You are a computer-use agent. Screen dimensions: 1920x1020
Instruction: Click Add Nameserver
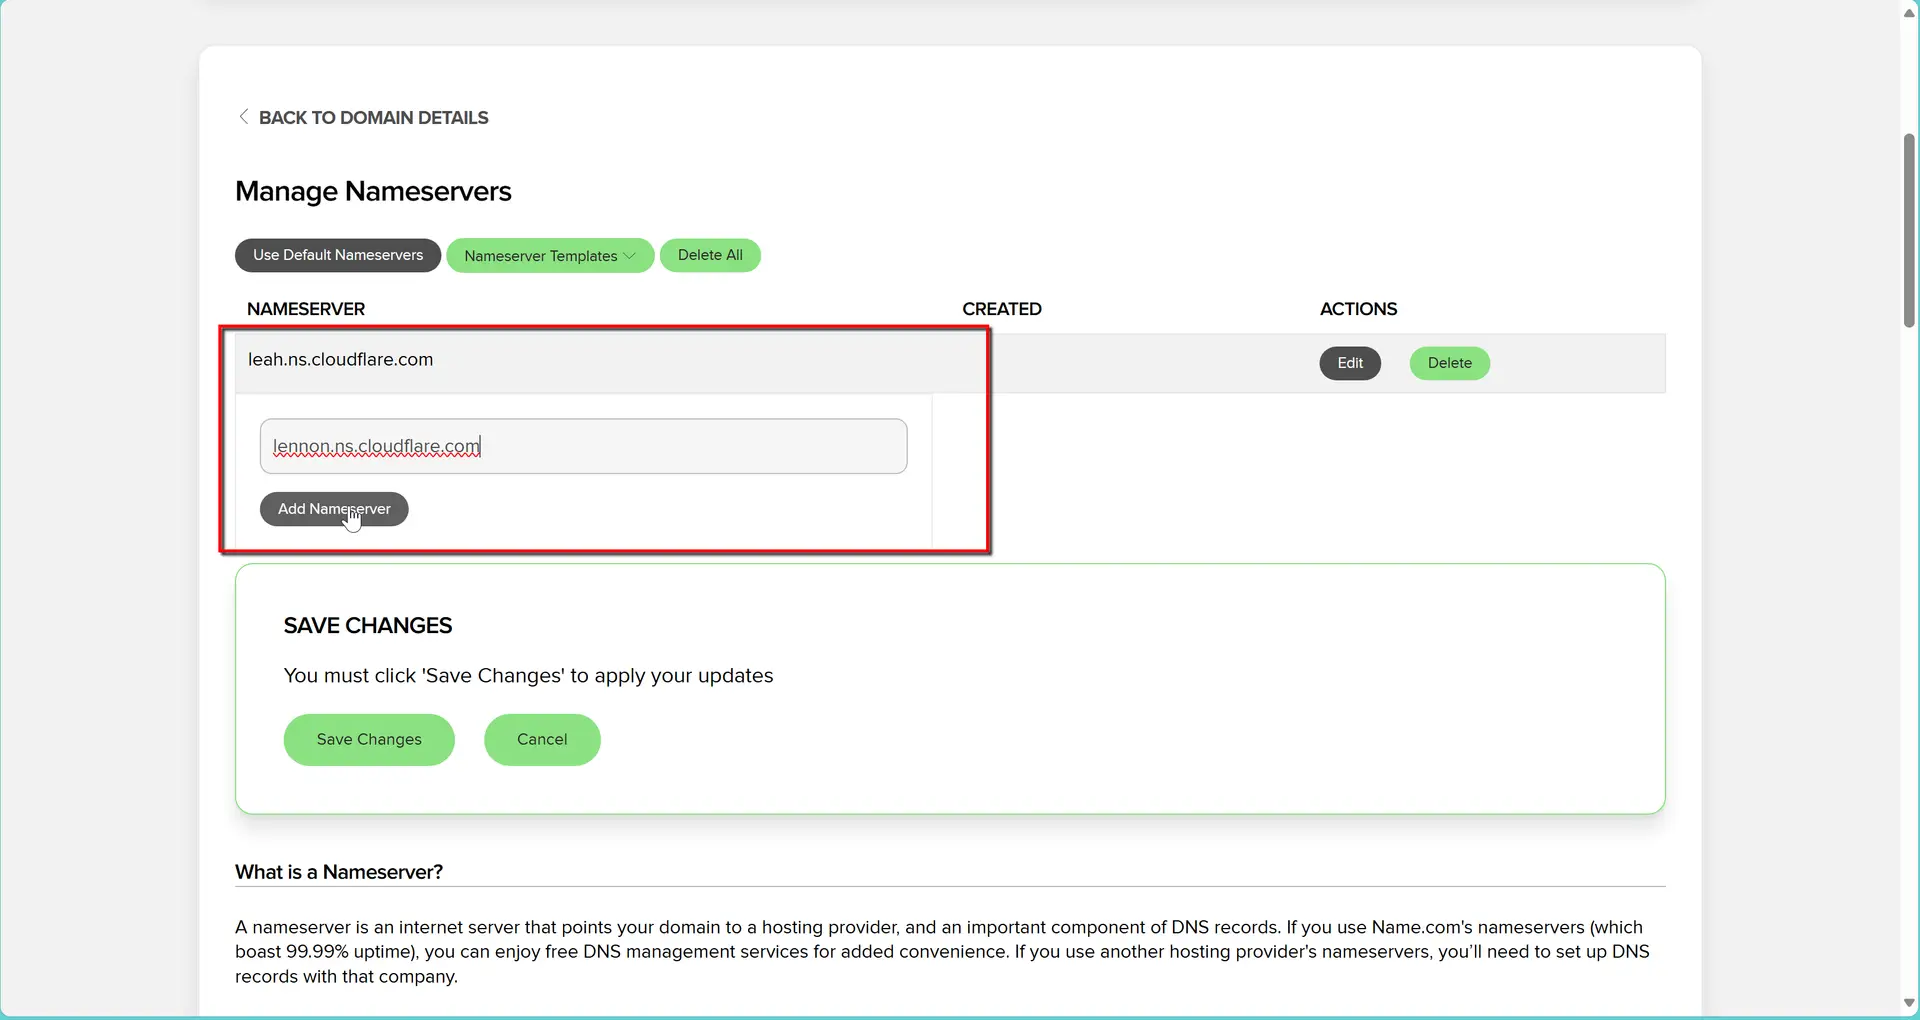pos(333,509)
